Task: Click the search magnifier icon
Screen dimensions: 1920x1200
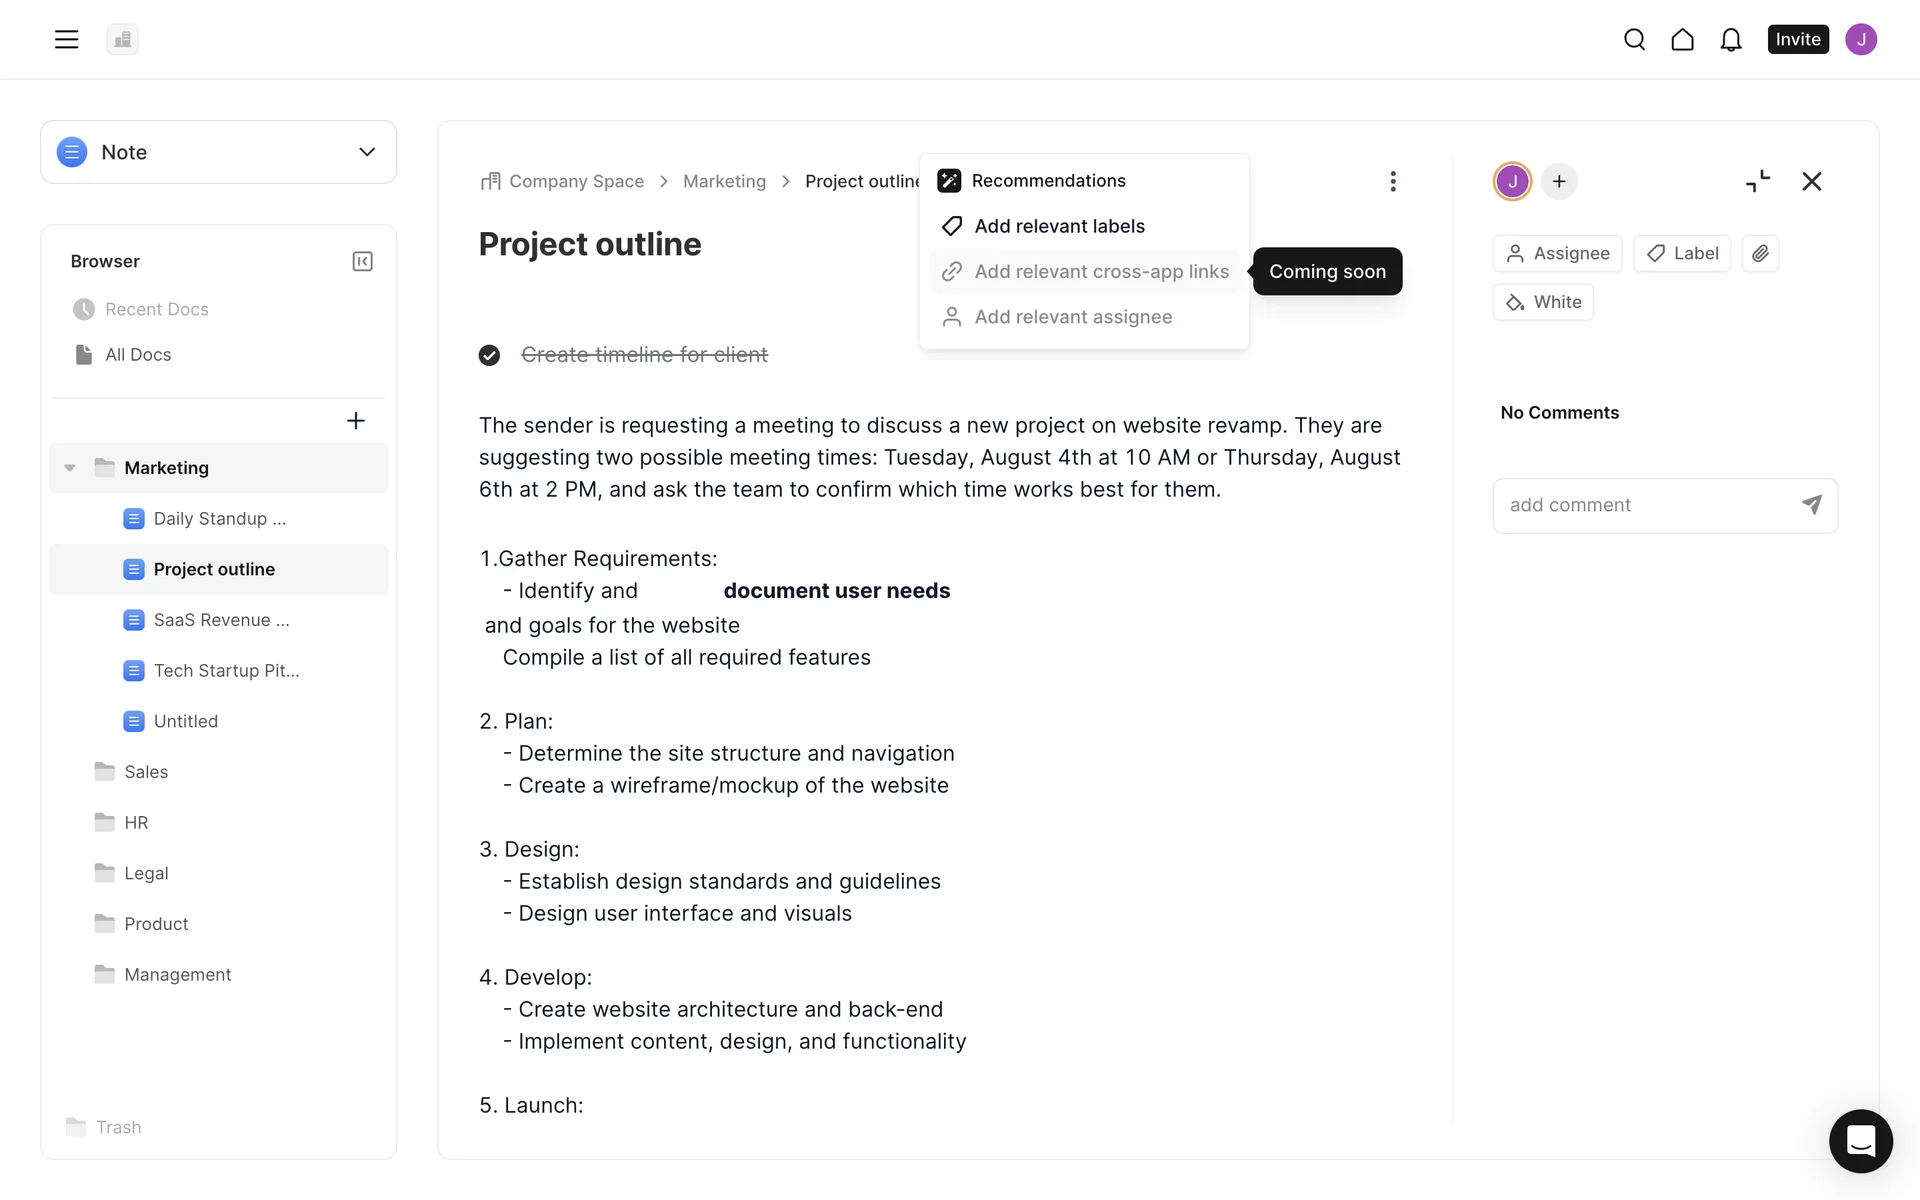Action: click(1634, 39)
